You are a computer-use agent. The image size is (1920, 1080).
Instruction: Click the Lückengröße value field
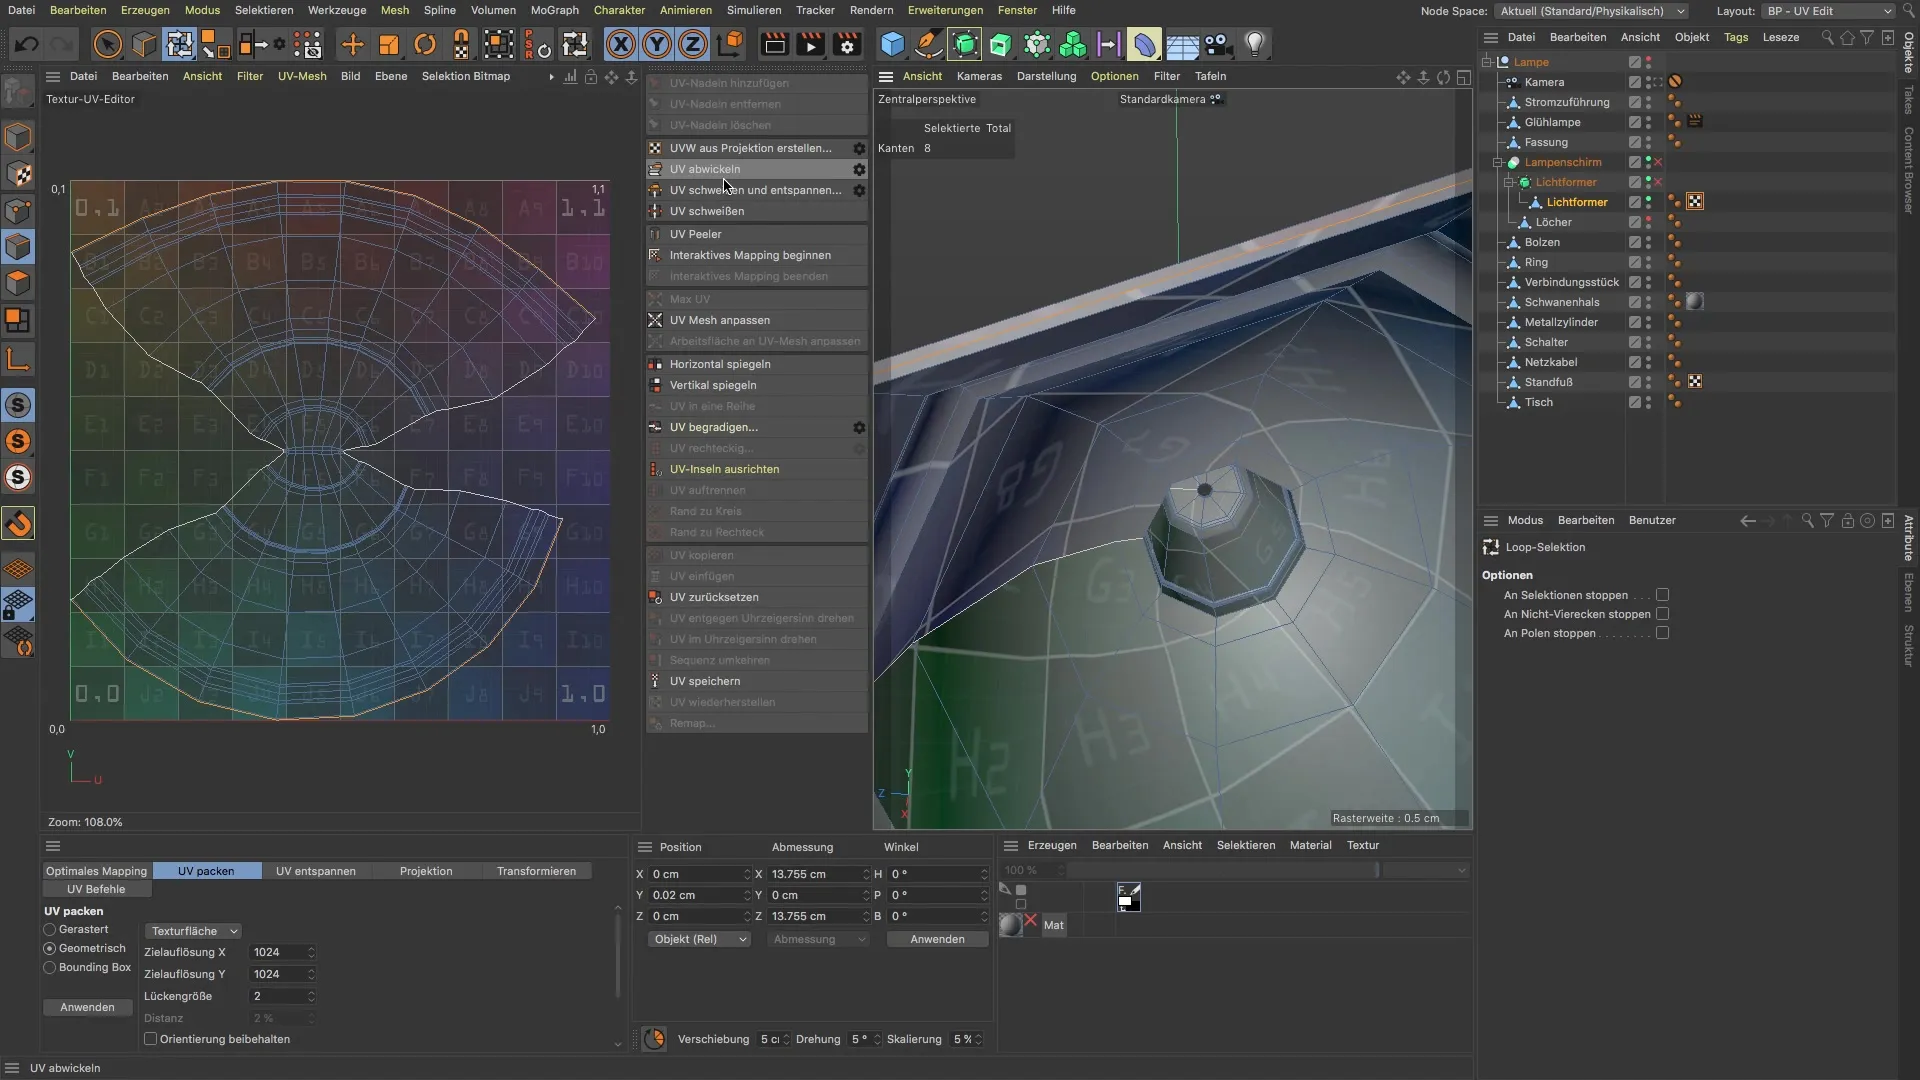[283, 996]
